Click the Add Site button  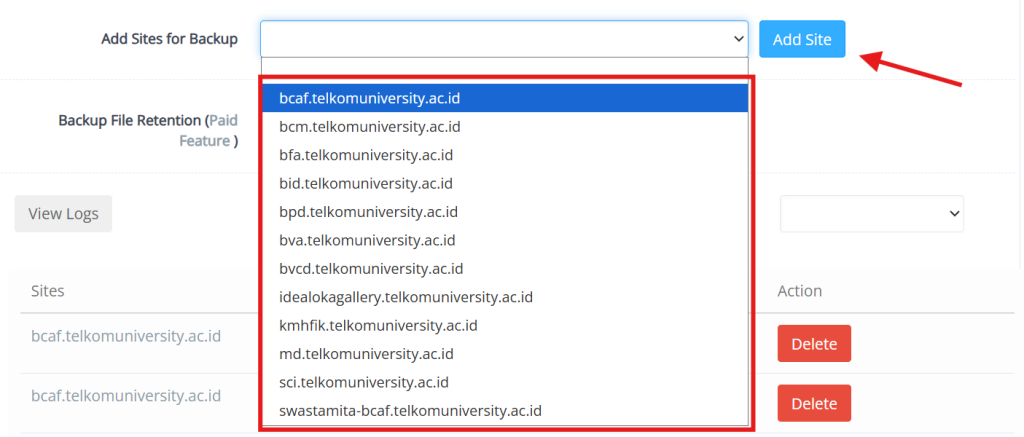pyautogui.click(x=802, y=39)
